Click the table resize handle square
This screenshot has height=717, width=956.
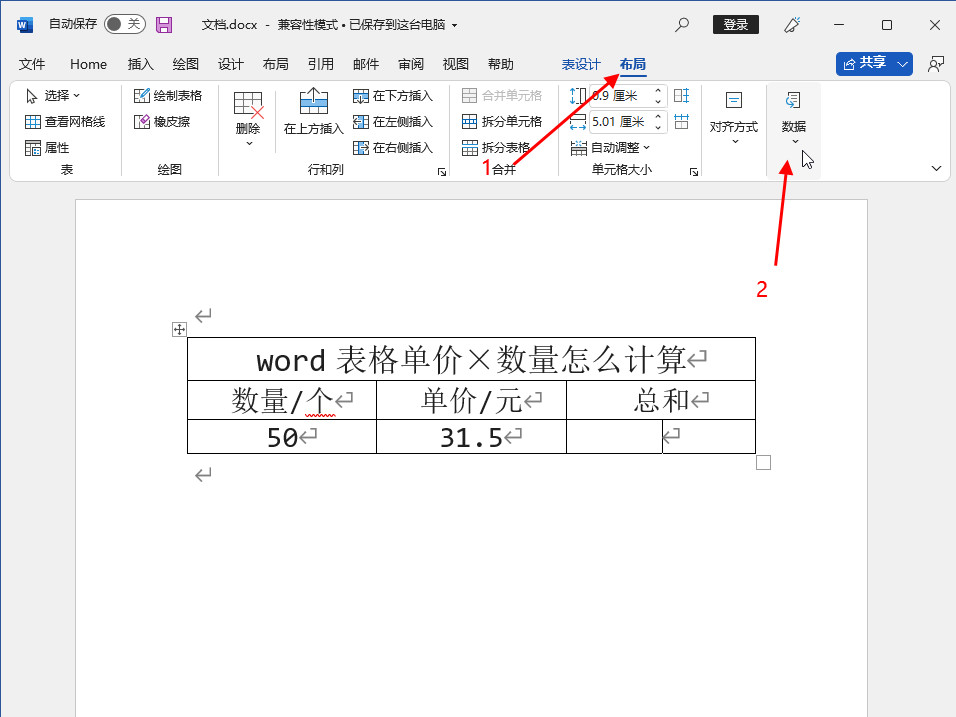click(x=763, y=463)
